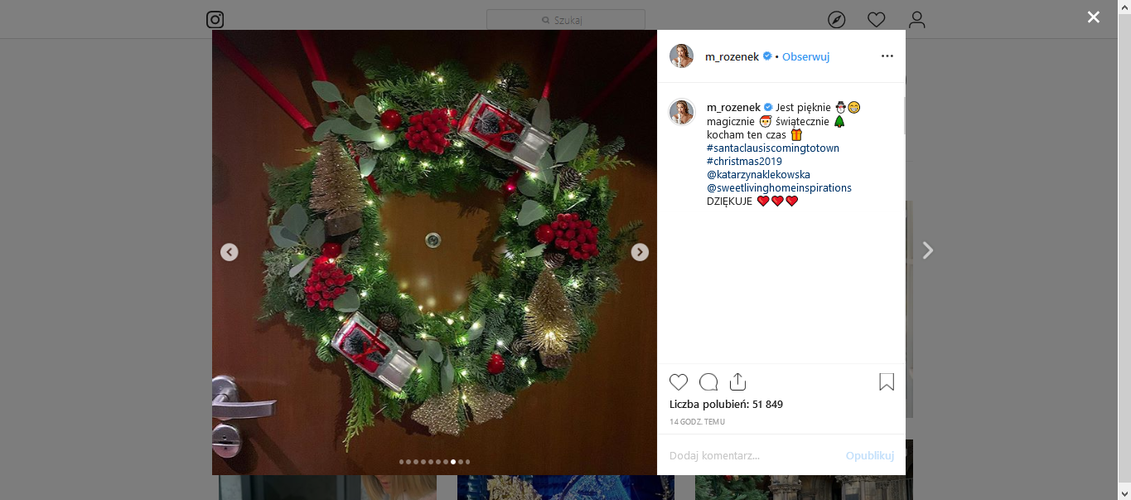This screenshot has height=500, width=1131.
Task: Click the Obserwuj follow link
Action: coord(806,56)
